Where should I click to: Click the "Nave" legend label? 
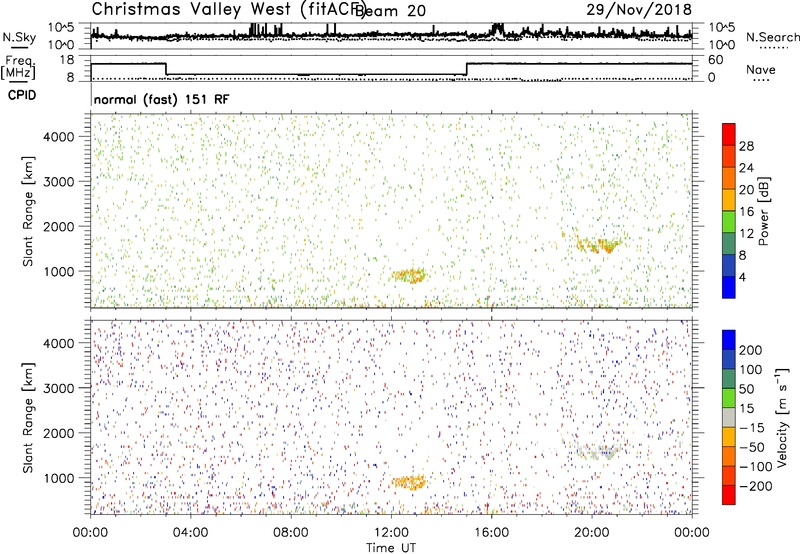pyautogui.click(x=760, y=69)
